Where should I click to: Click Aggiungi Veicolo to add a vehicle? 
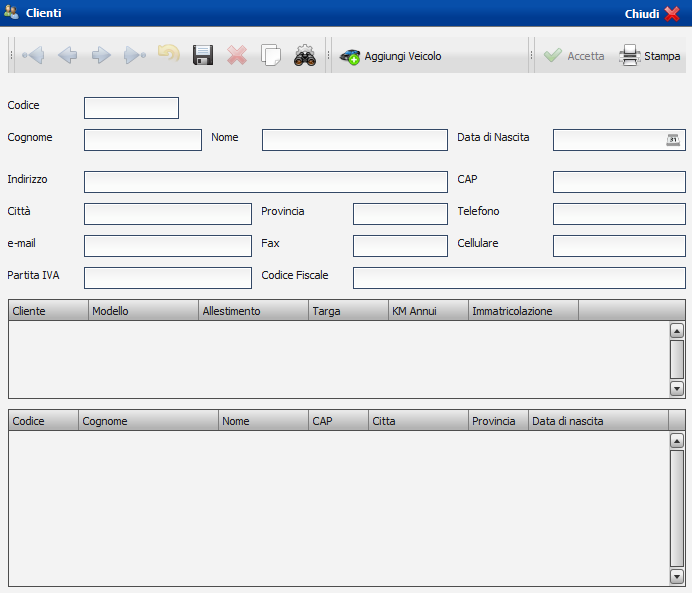point(391,56)
